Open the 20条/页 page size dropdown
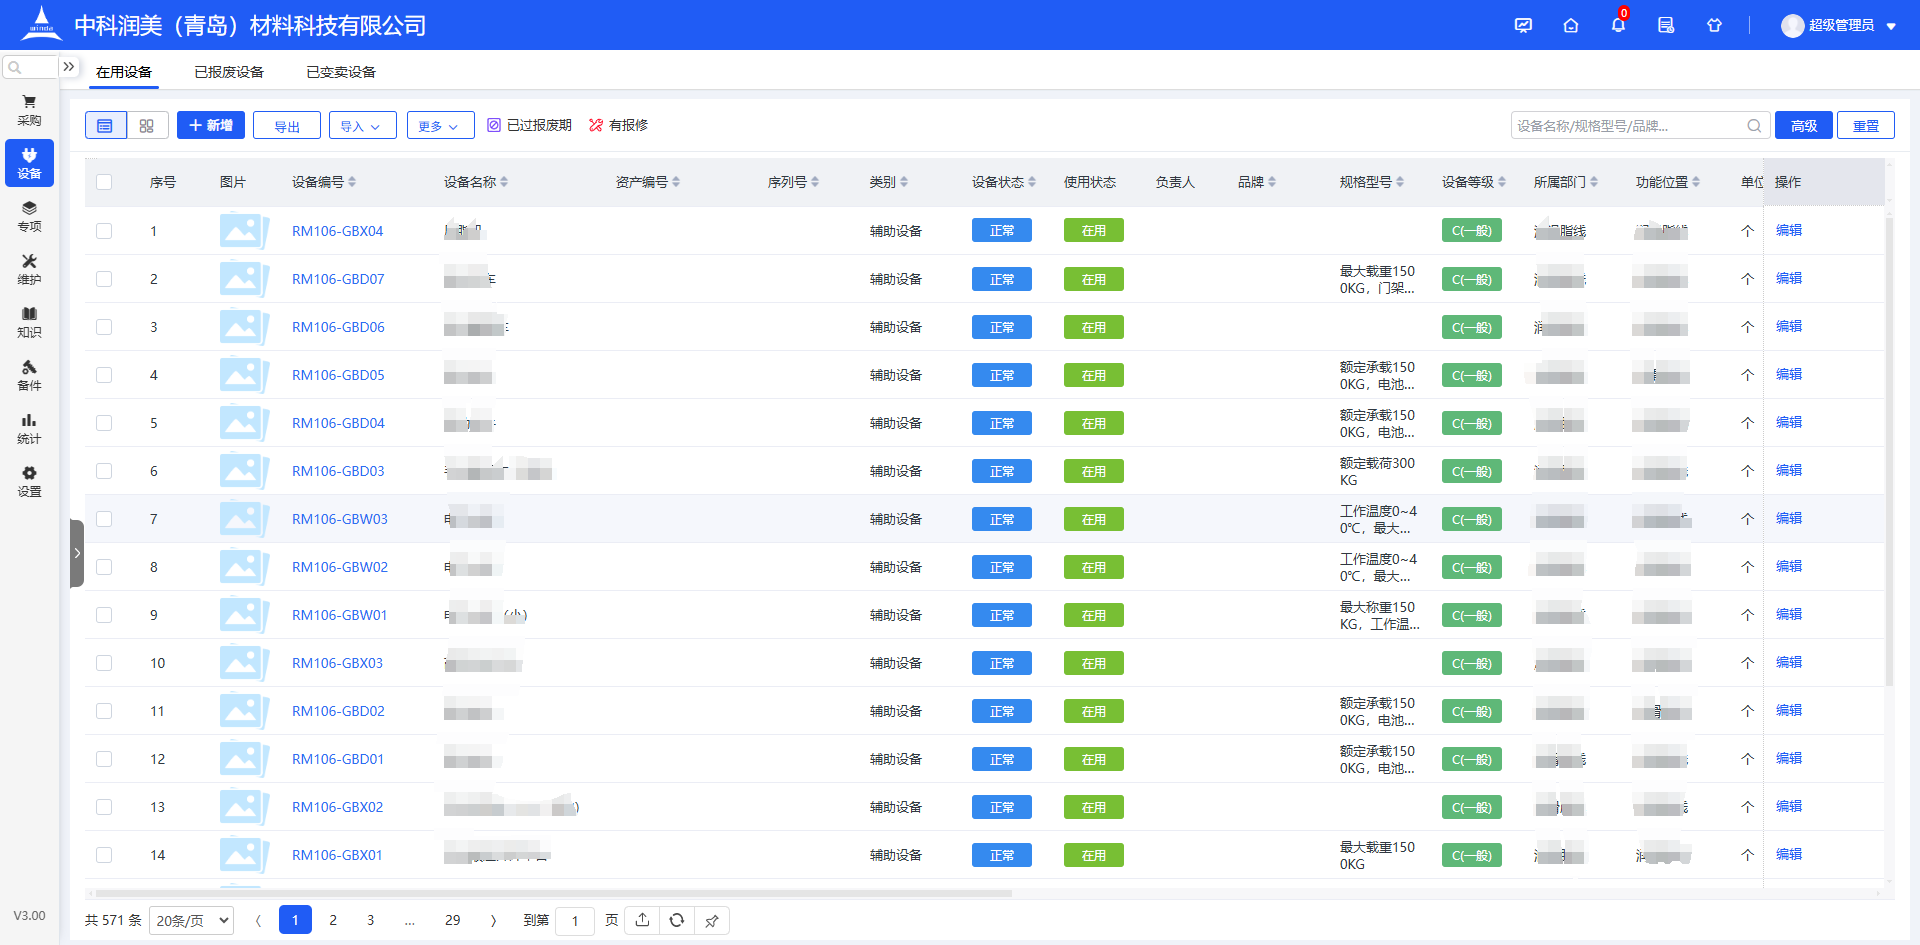The width and height of the screenshot is (1920, 945). point(191,920)
